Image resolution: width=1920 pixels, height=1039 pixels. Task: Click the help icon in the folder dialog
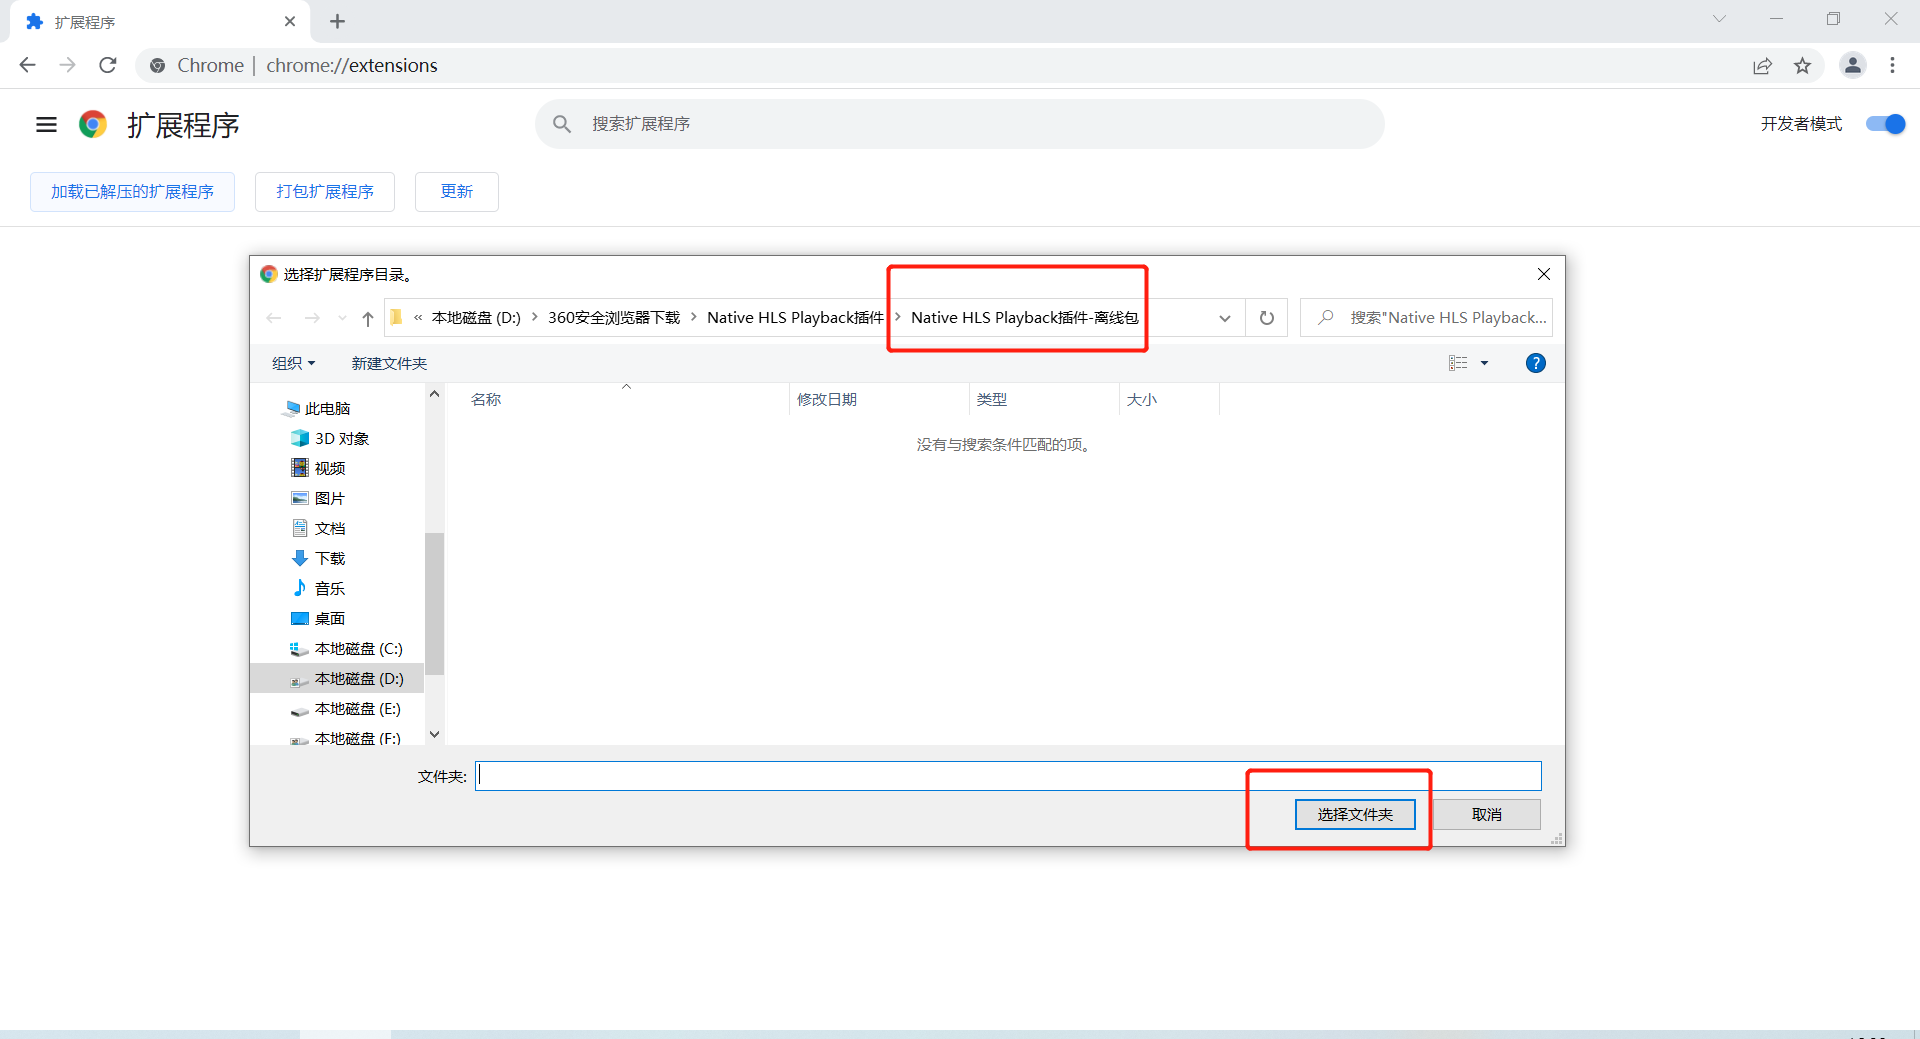click(1535, 362)
